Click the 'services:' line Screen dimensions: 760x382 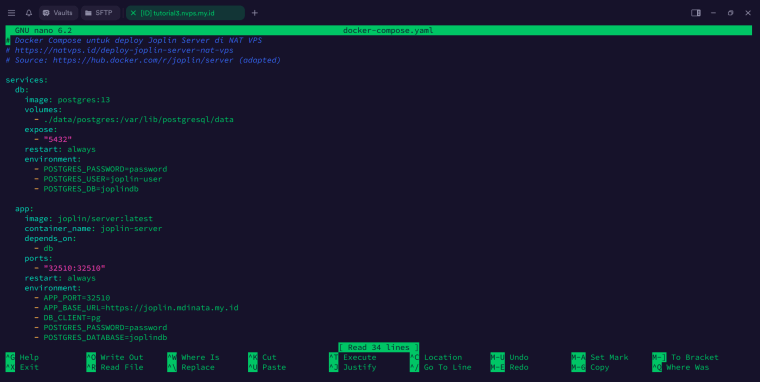pyautogui.click(x=27, y=80)
